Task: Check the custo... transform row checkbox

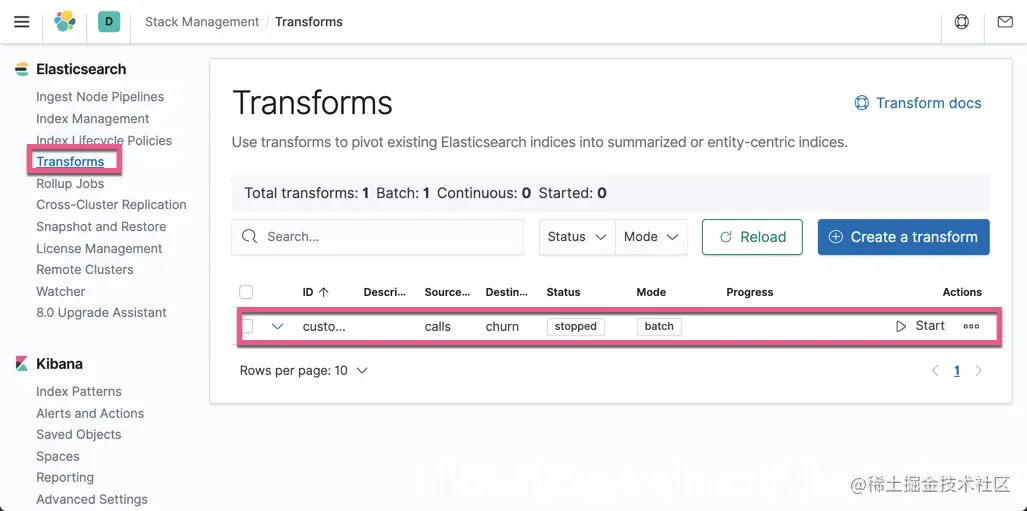Action: (x=247, y=326)
